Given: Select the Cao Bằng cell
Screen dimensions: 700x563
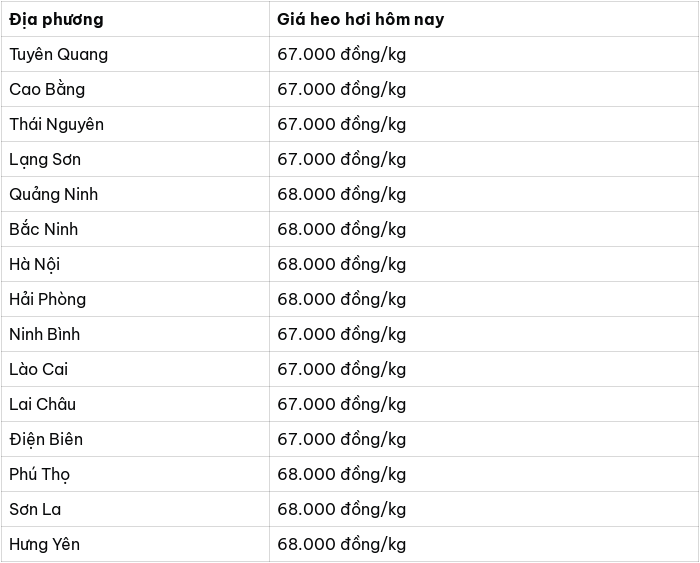Looking at the screenshot, I should click(135, 89).
